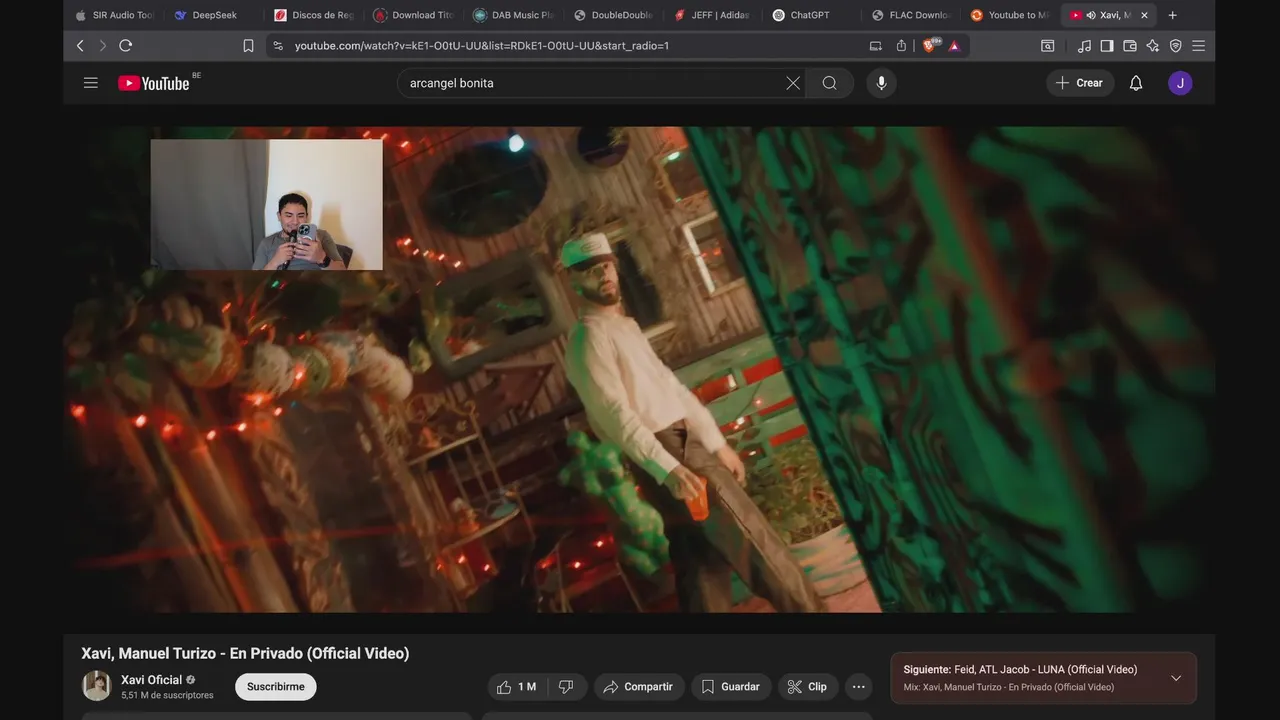1280x720 pixels.
Task: Open the browser main hamburger menu
Action: [1198, 46]
